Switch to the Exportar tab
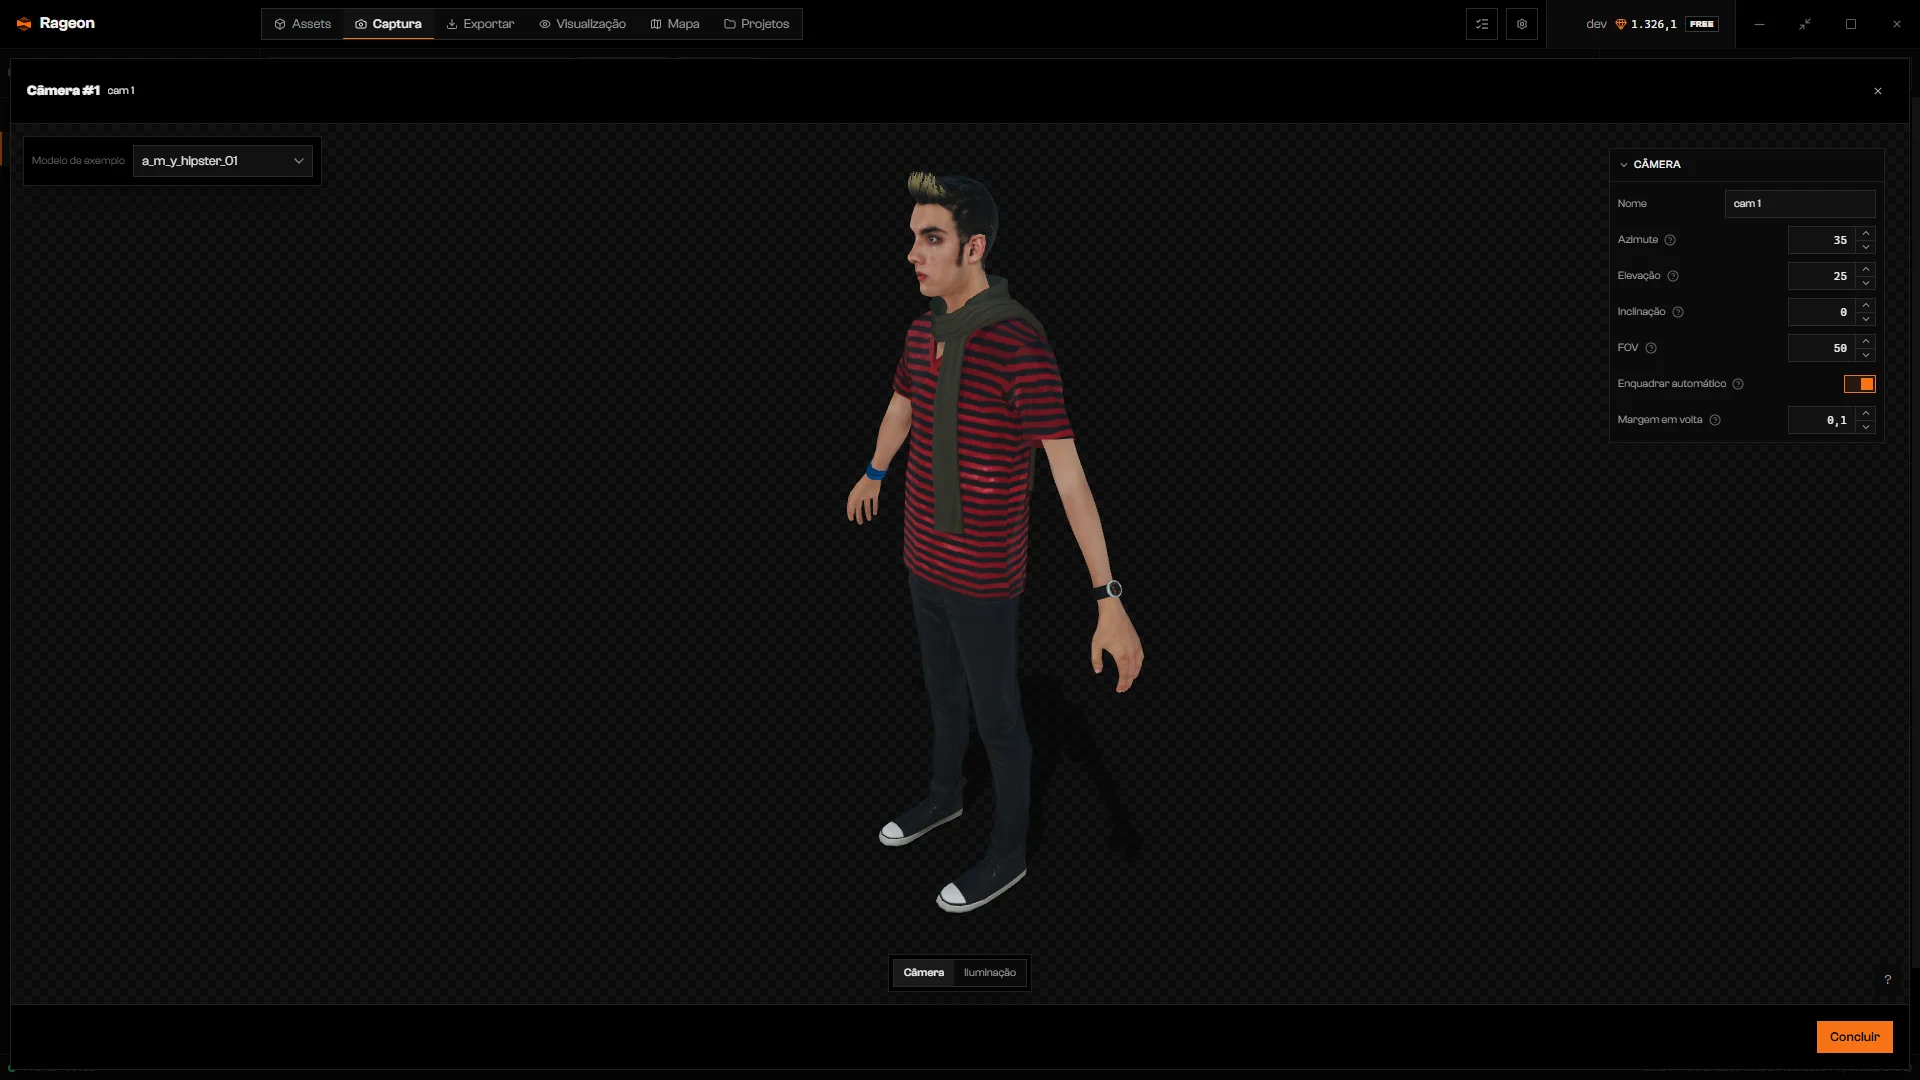 [x=480, y=24]
